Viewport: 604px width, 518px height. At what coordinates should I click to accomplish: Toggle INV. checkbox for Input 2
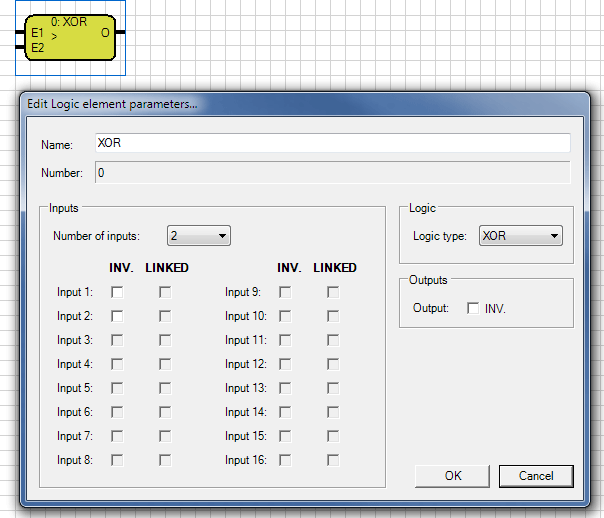117,316
